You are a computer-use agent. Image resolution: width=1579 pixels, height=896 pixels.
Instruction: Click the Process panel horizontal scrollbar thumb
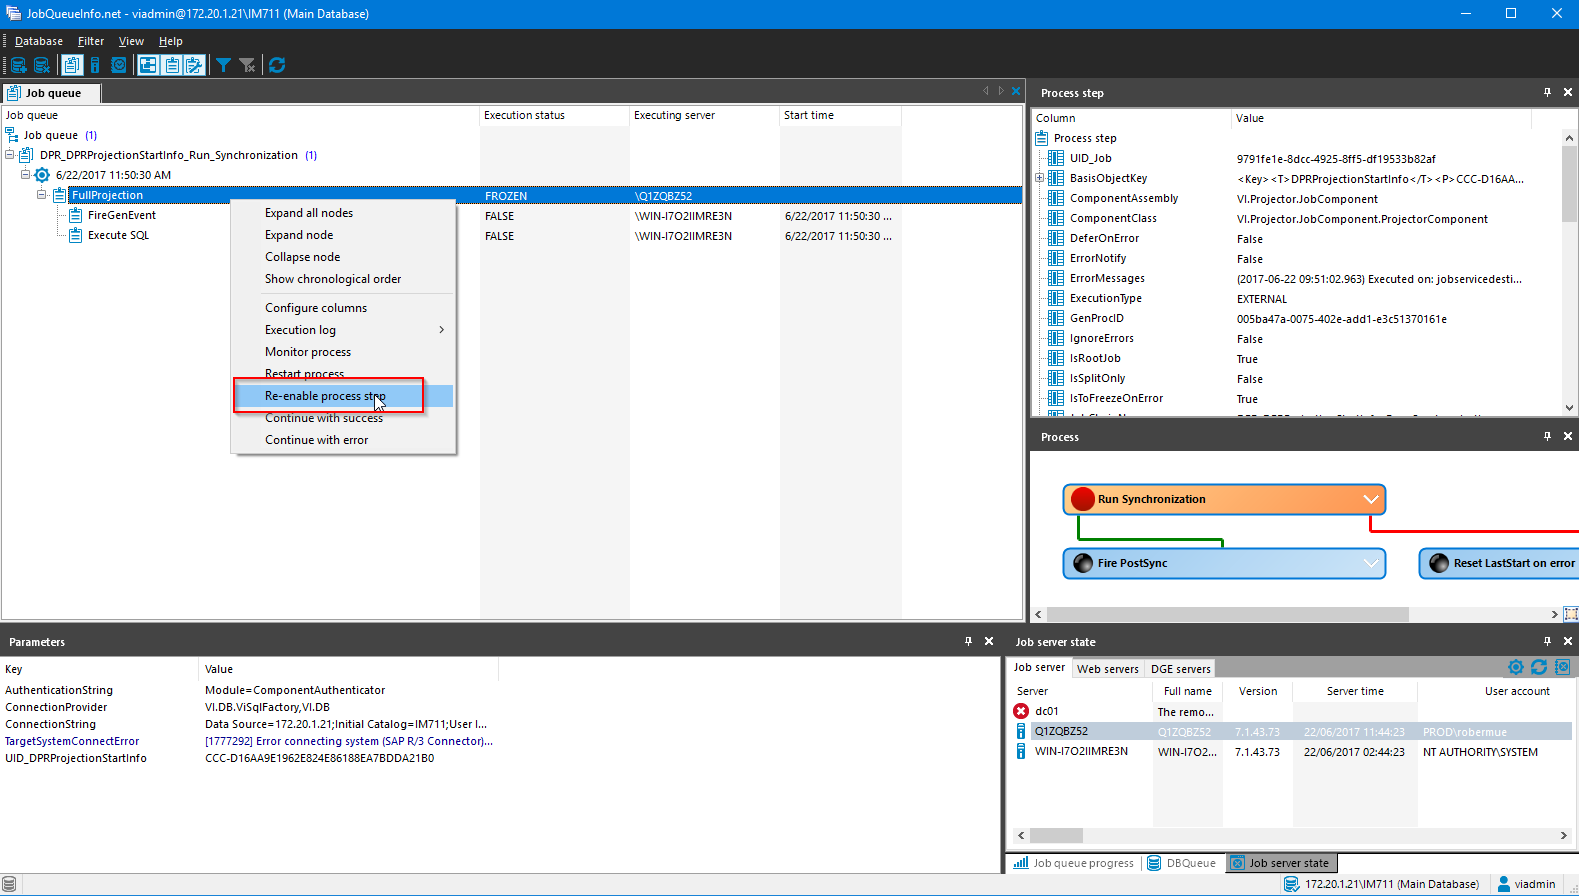point(1227,614)
